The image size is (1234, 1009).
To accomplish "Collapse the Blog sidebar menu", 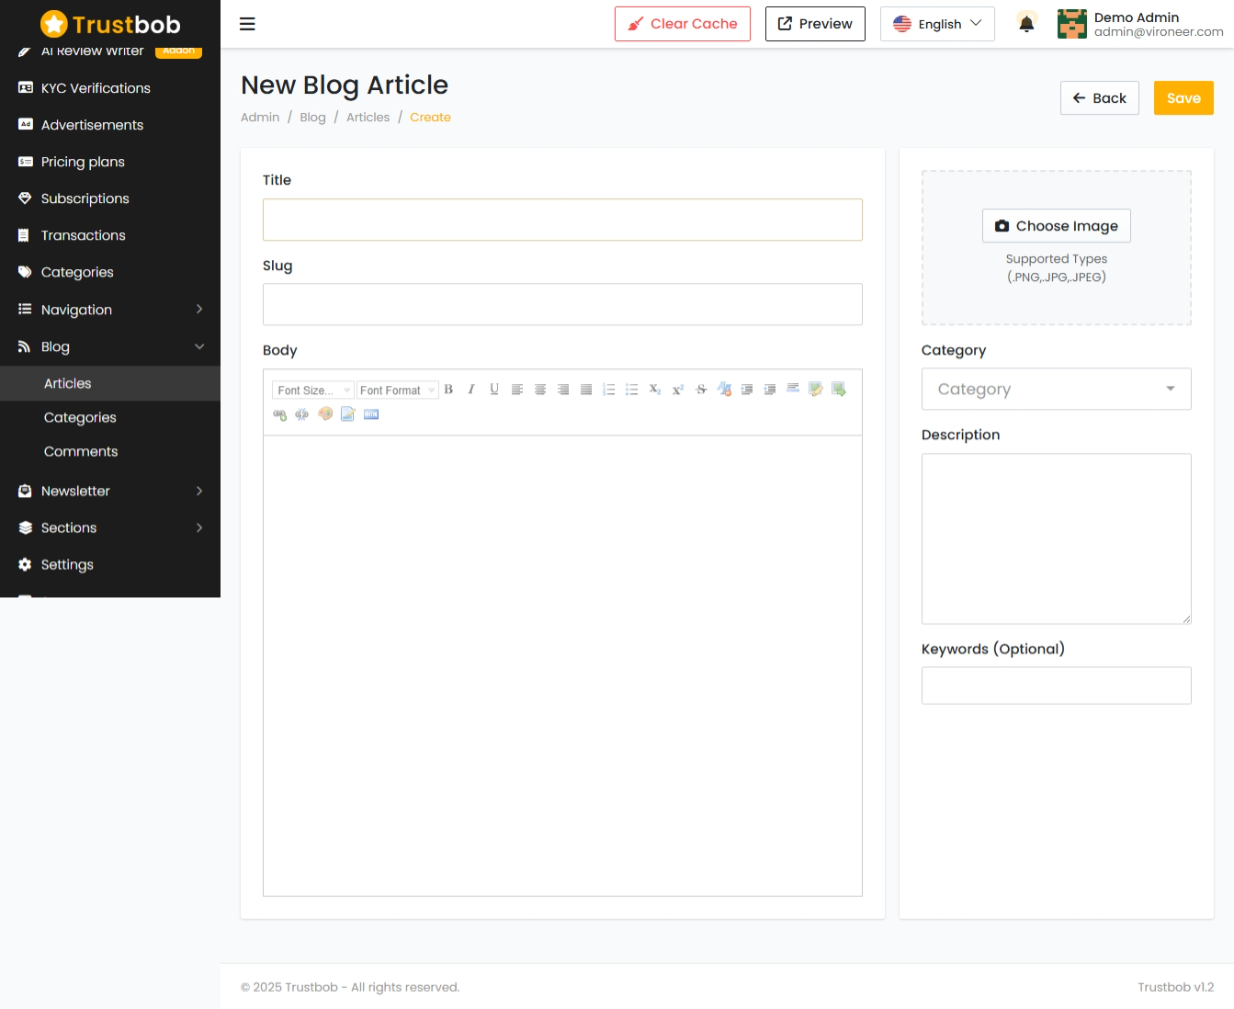I will coord(110,347).
